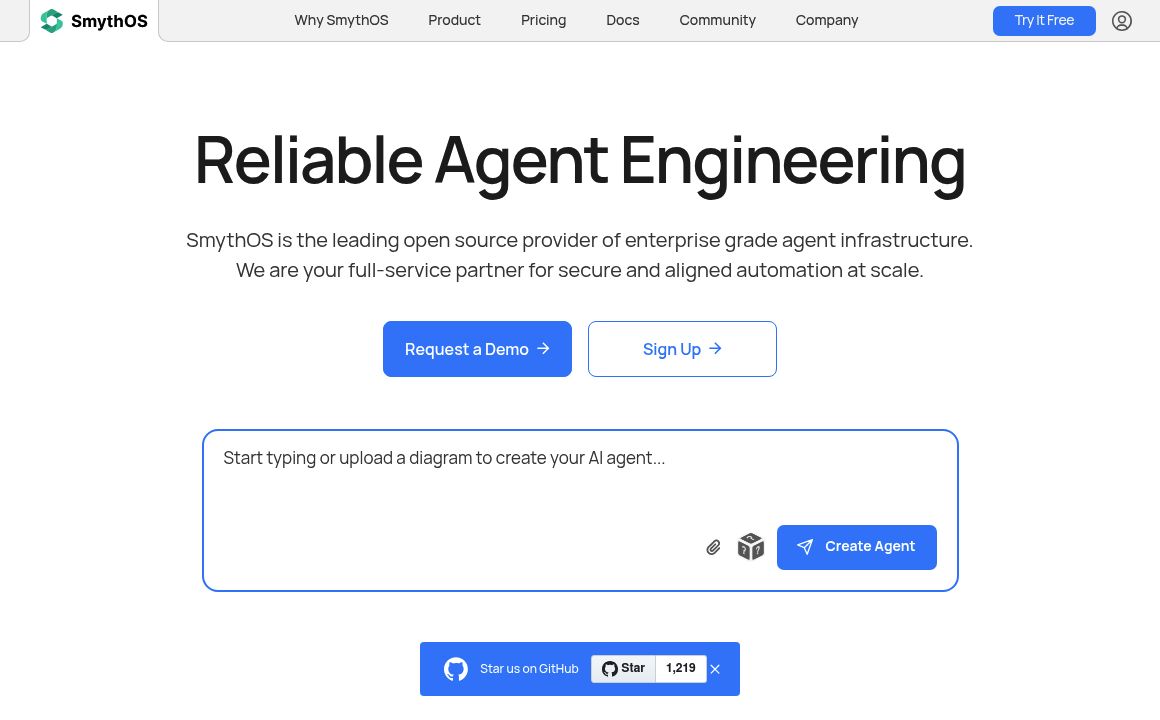The image size is (1160, 720).
Task: Click the Create Agent button
Action: point(856,547)
